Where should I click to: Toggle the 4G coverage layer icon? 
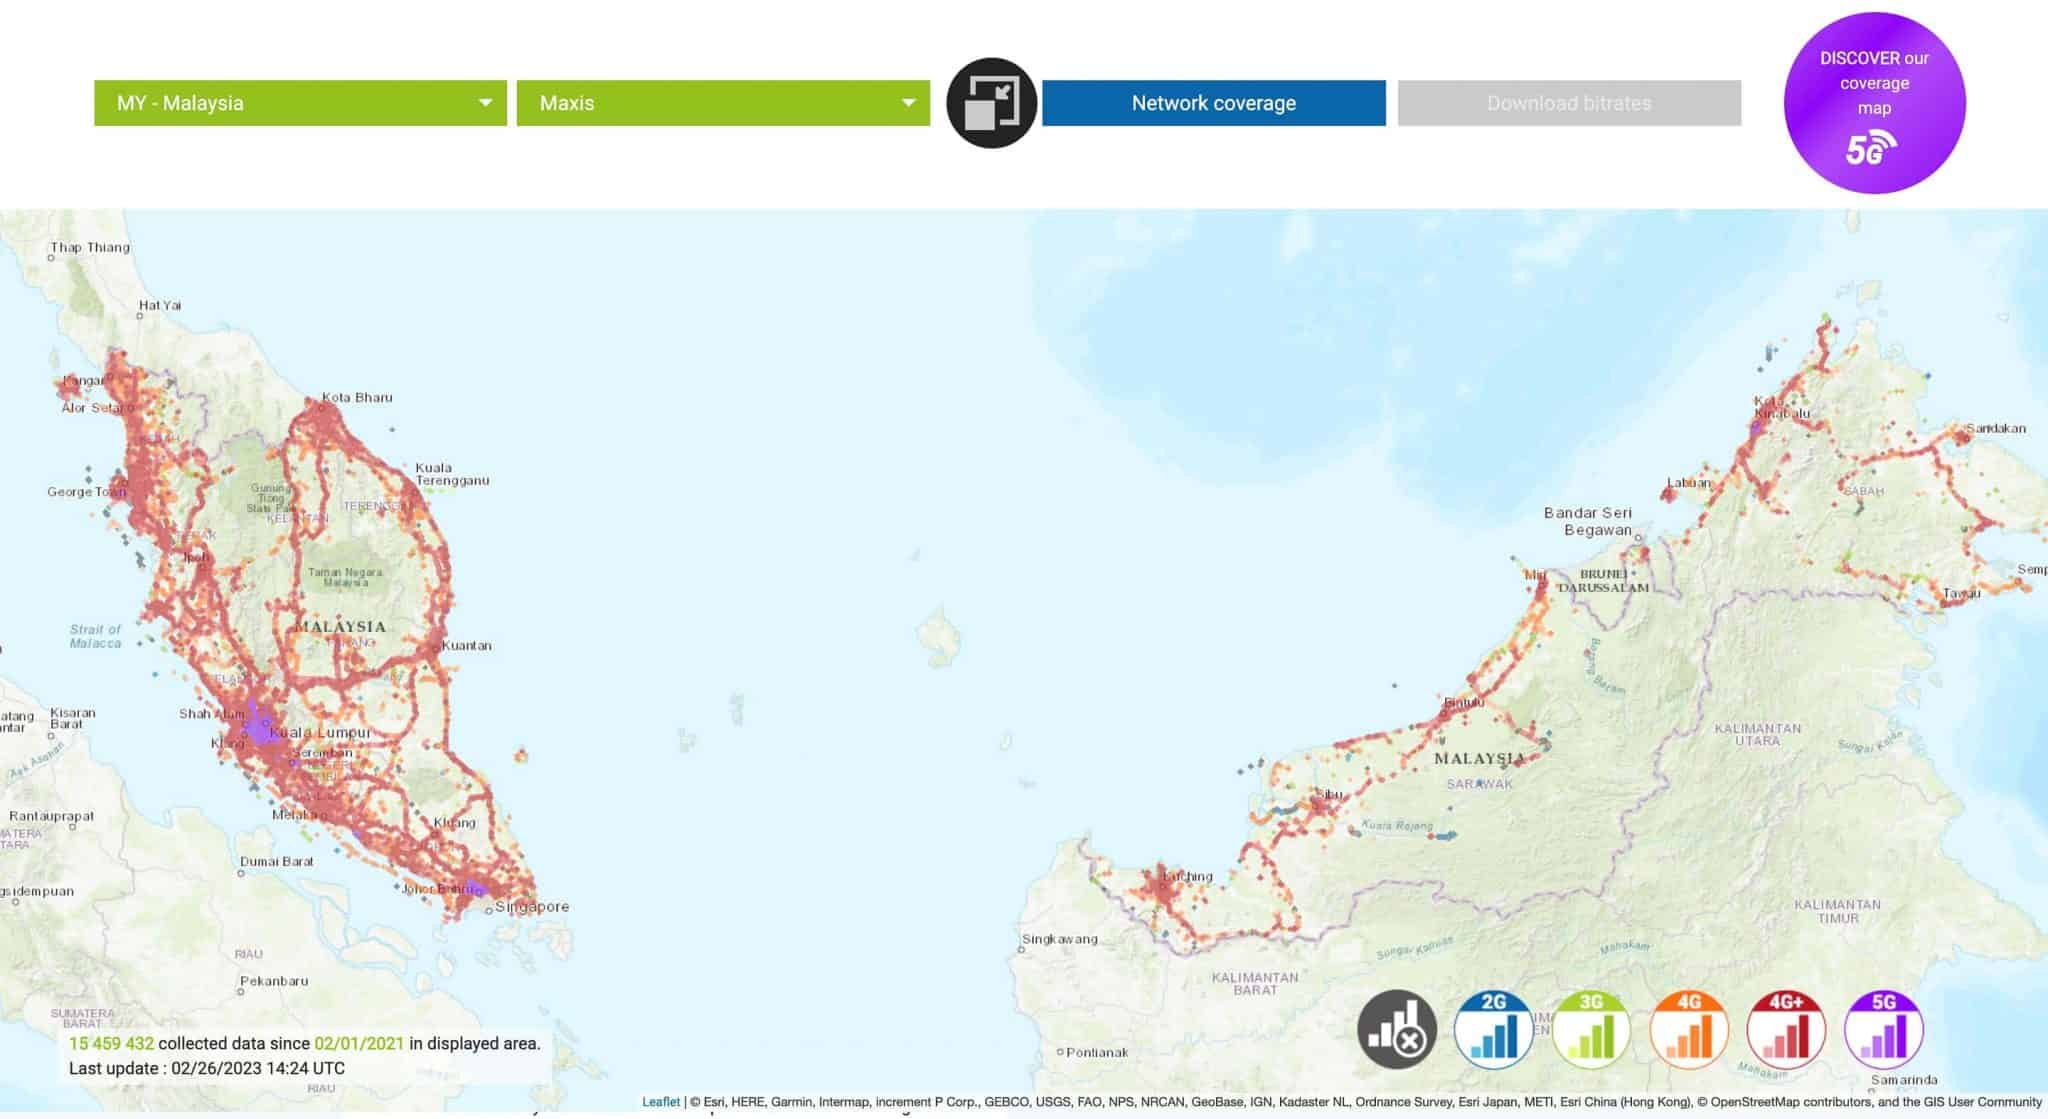pos(1689,1029)
